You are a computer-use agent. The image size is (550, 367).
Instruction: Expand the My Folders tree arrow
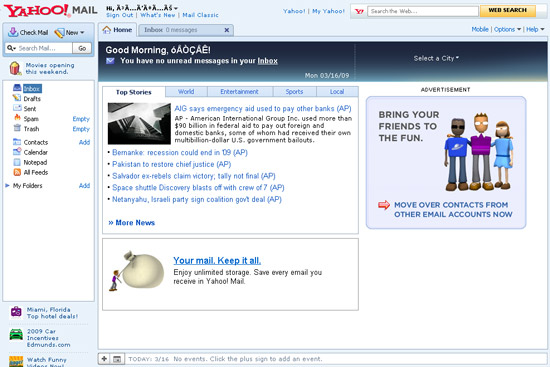(7, 185)
